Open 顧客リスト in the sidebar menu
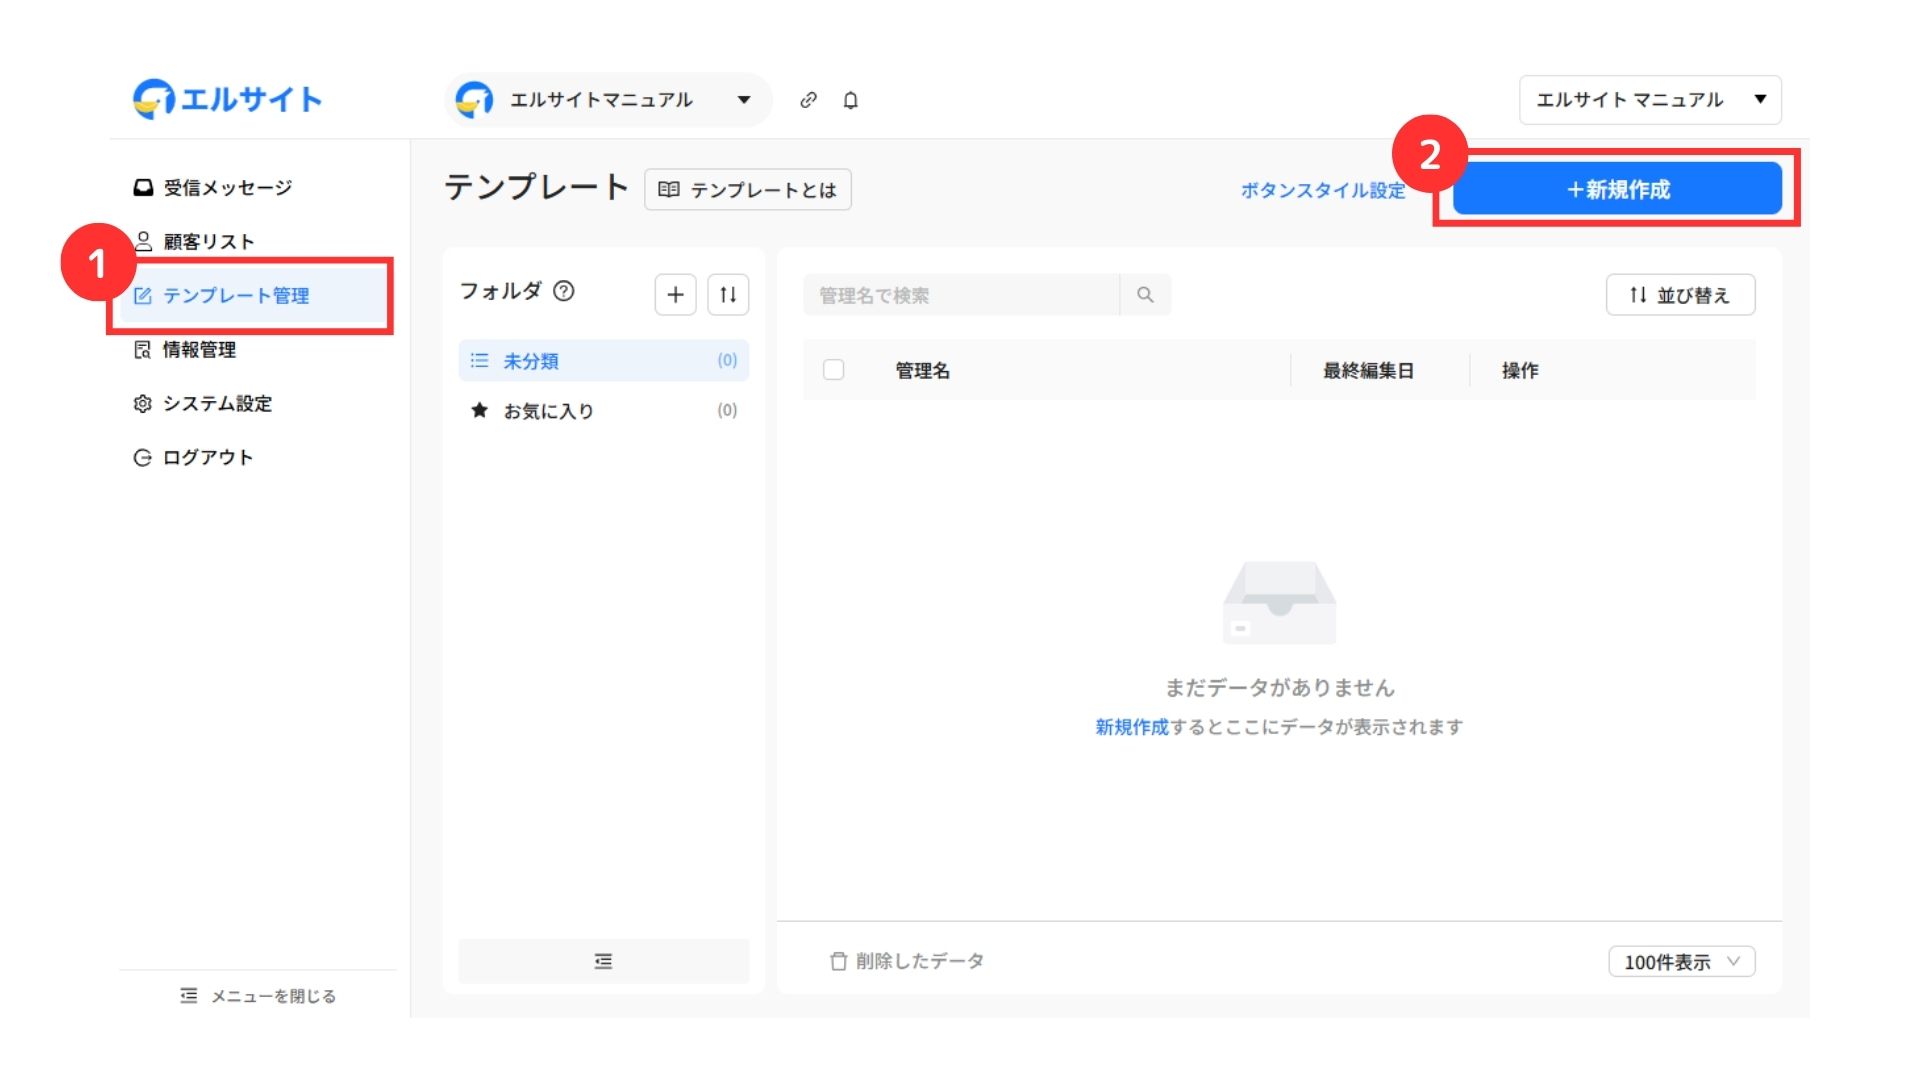Viewport: 1920px width, 1080px height. (208, 242)
